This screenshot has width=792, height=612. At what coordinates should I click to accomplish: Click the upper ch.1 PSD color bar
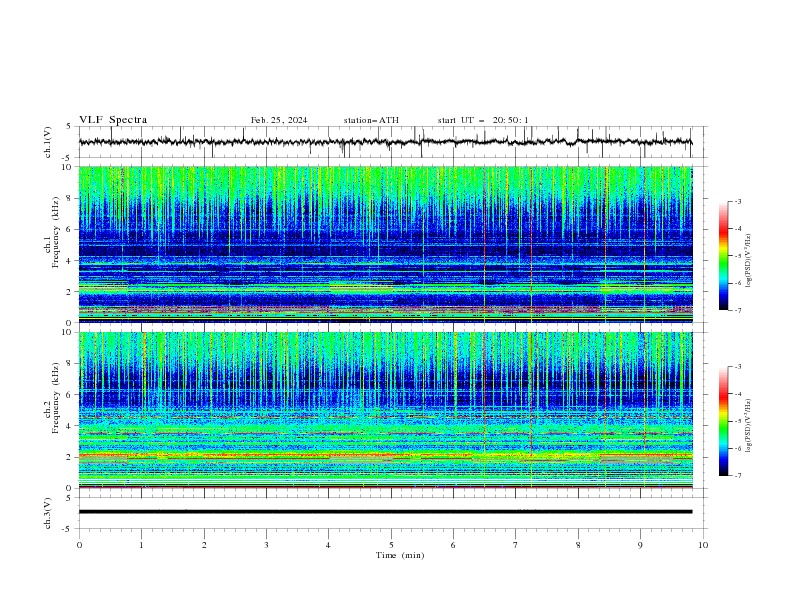[723, 256]
